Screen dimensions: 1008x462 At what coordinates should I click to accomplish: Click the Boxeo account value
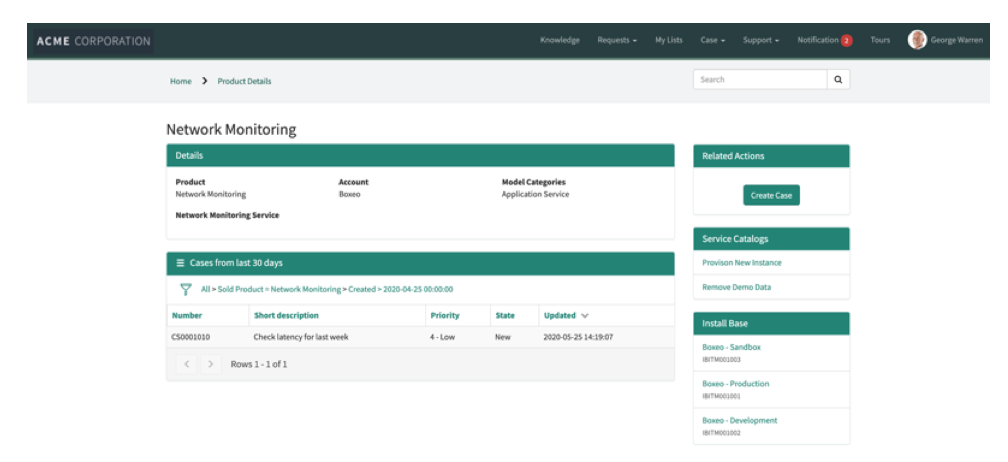pos(349,194)
